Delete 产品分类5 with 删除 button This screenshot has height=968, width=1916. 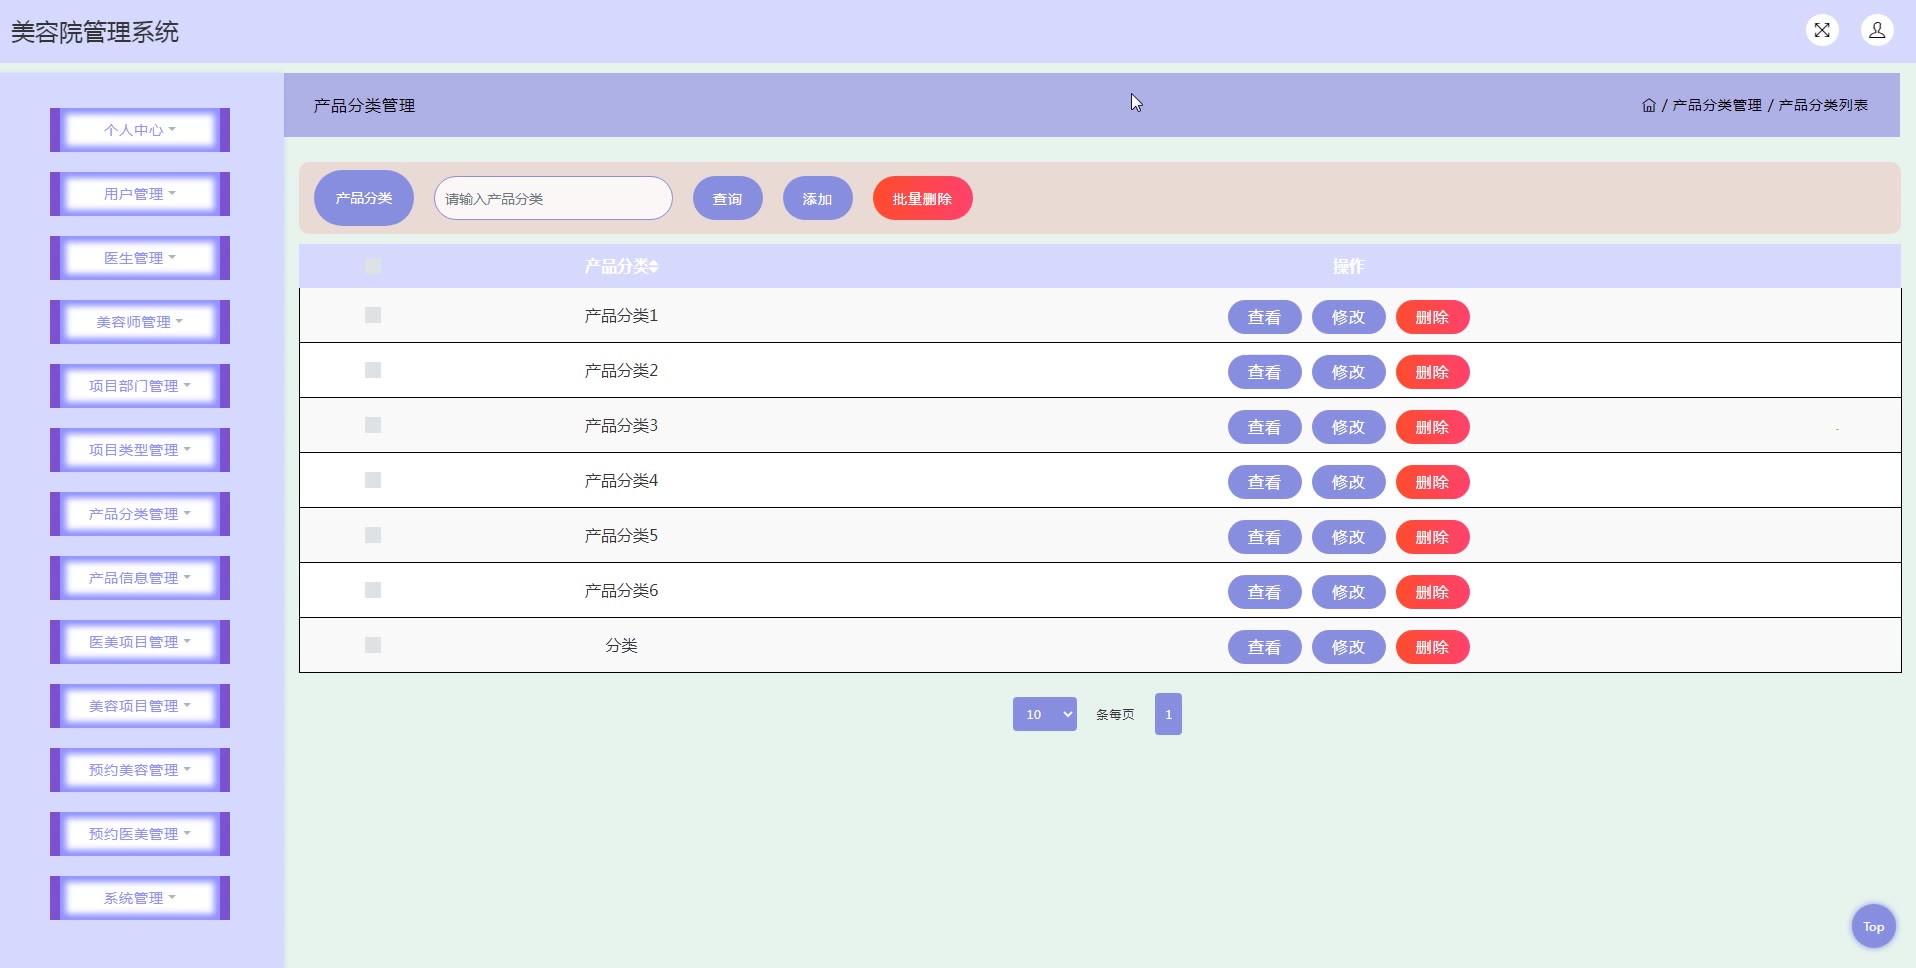[x=1433, y=537]
